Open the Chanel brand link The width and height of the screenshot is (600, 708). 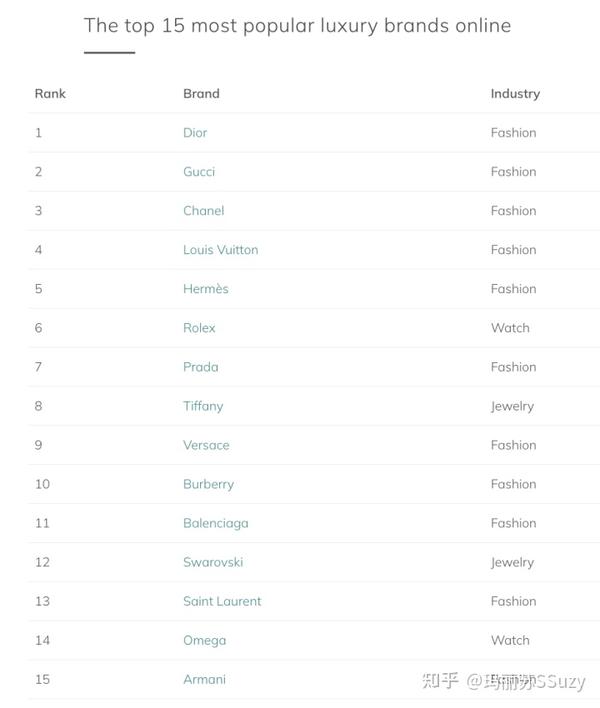coord(203,211)
